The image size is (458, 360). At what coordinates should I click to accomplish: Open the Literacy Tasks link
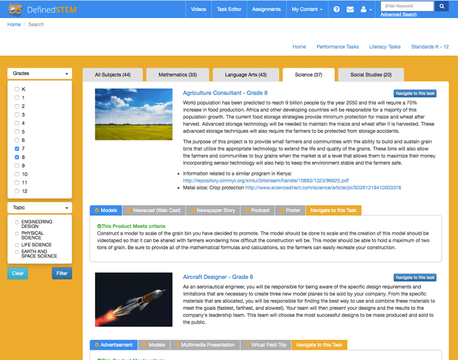(x=385, y=47)
